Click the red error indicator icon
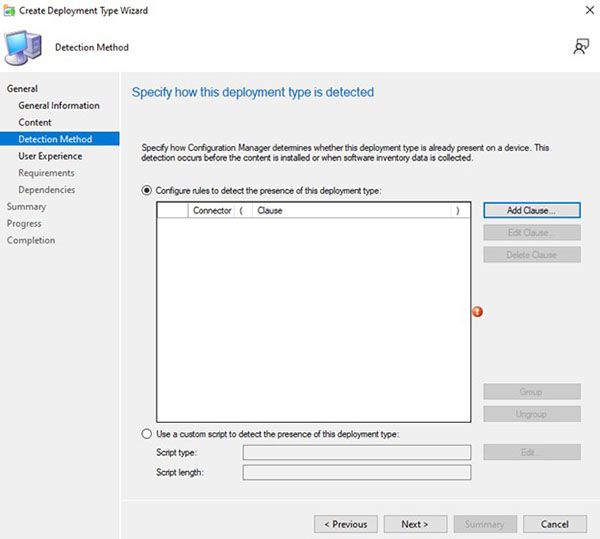The width and height of the screenshot is (600, 539). tap(477, 312)
